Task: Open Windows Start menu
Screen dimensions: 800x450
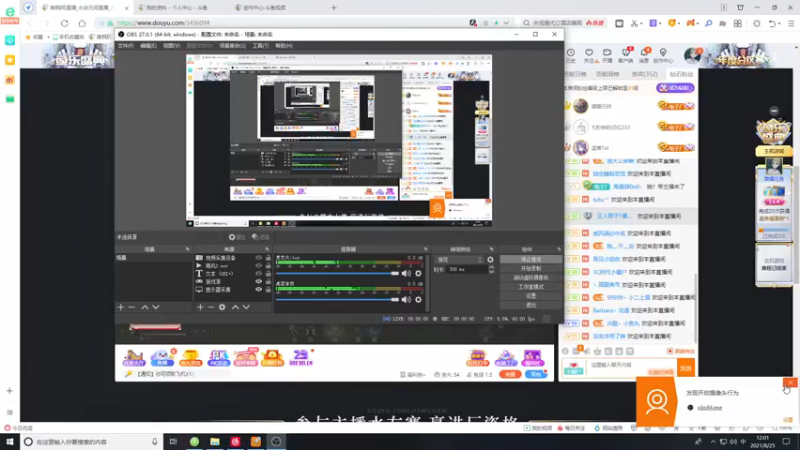Action: [x=10, y=442]
